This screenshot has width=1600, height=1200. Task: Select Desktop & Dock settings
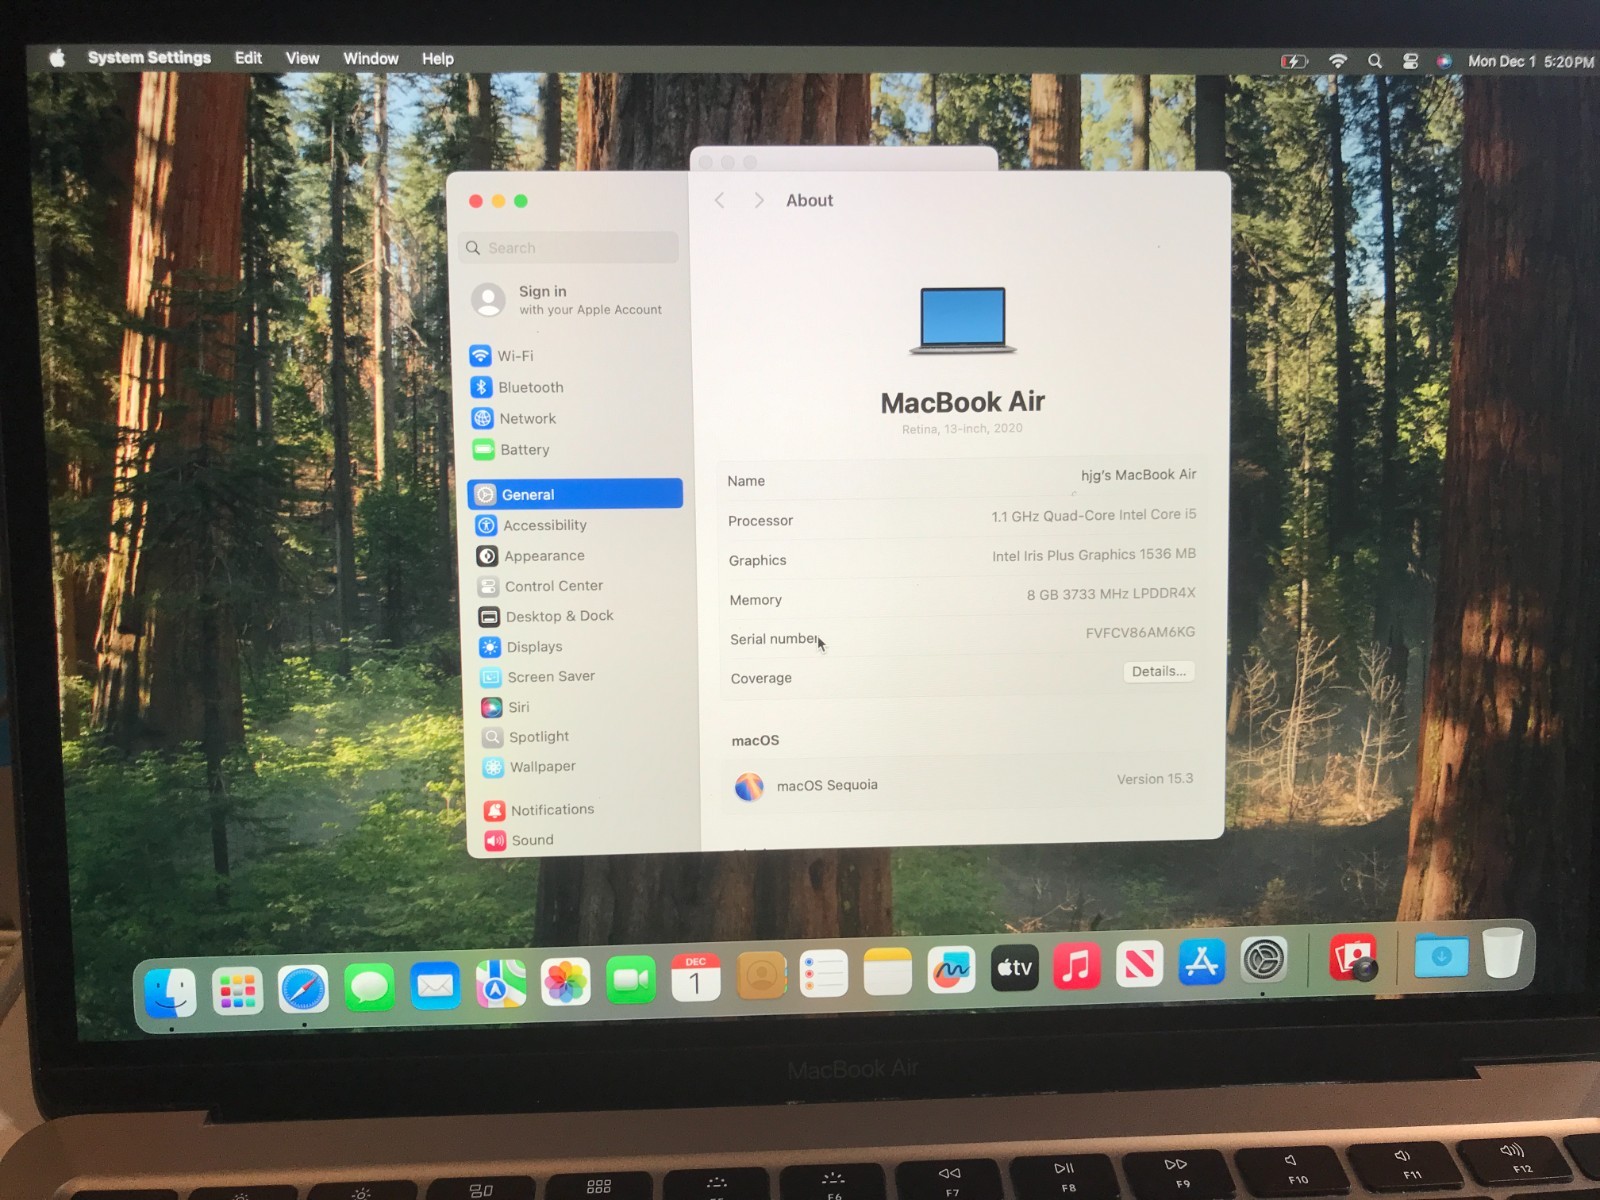coord(558,616)
